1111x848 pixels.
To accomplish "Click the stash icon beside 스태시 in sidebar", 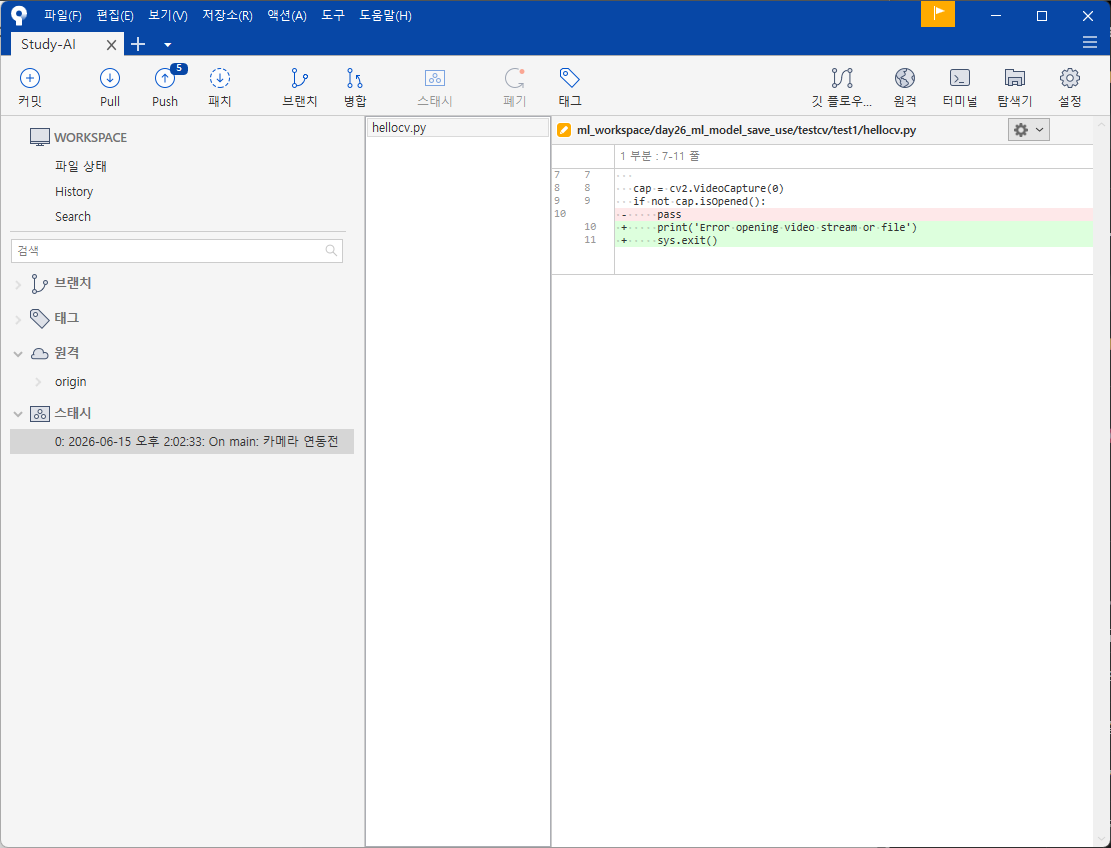I will pyautogui.click(x=40, y=414).
